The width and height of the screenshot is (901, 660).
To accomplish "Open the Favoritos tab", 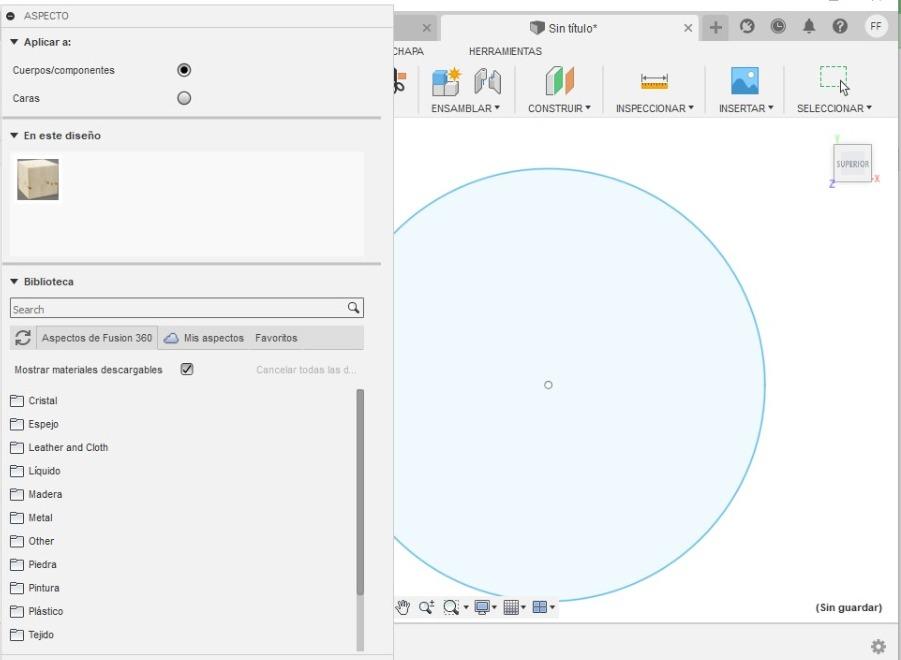I will tap(276, 338).
